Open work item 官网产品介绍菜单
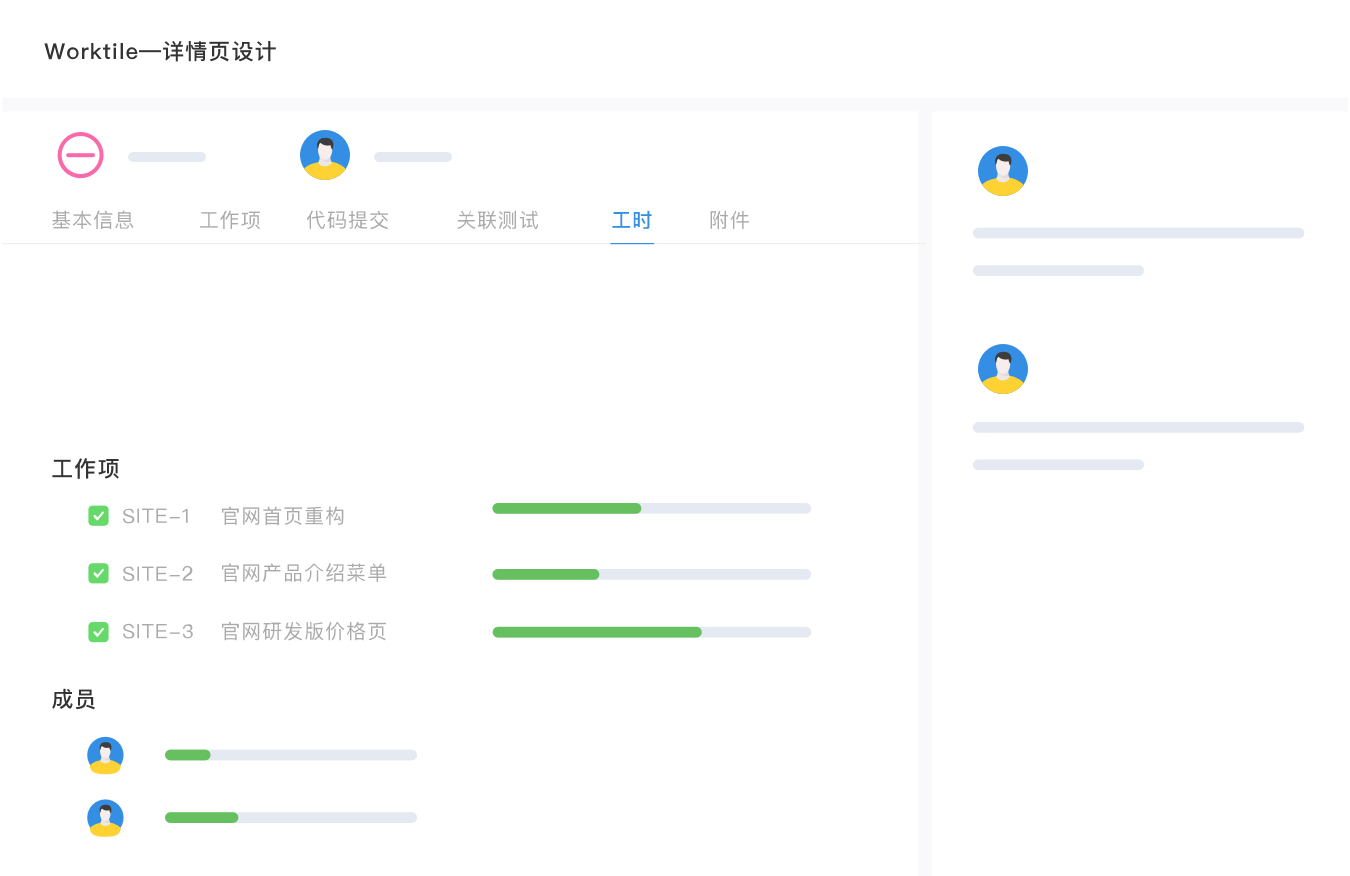This screenshot has height=876, width=1350. [304, 574]
